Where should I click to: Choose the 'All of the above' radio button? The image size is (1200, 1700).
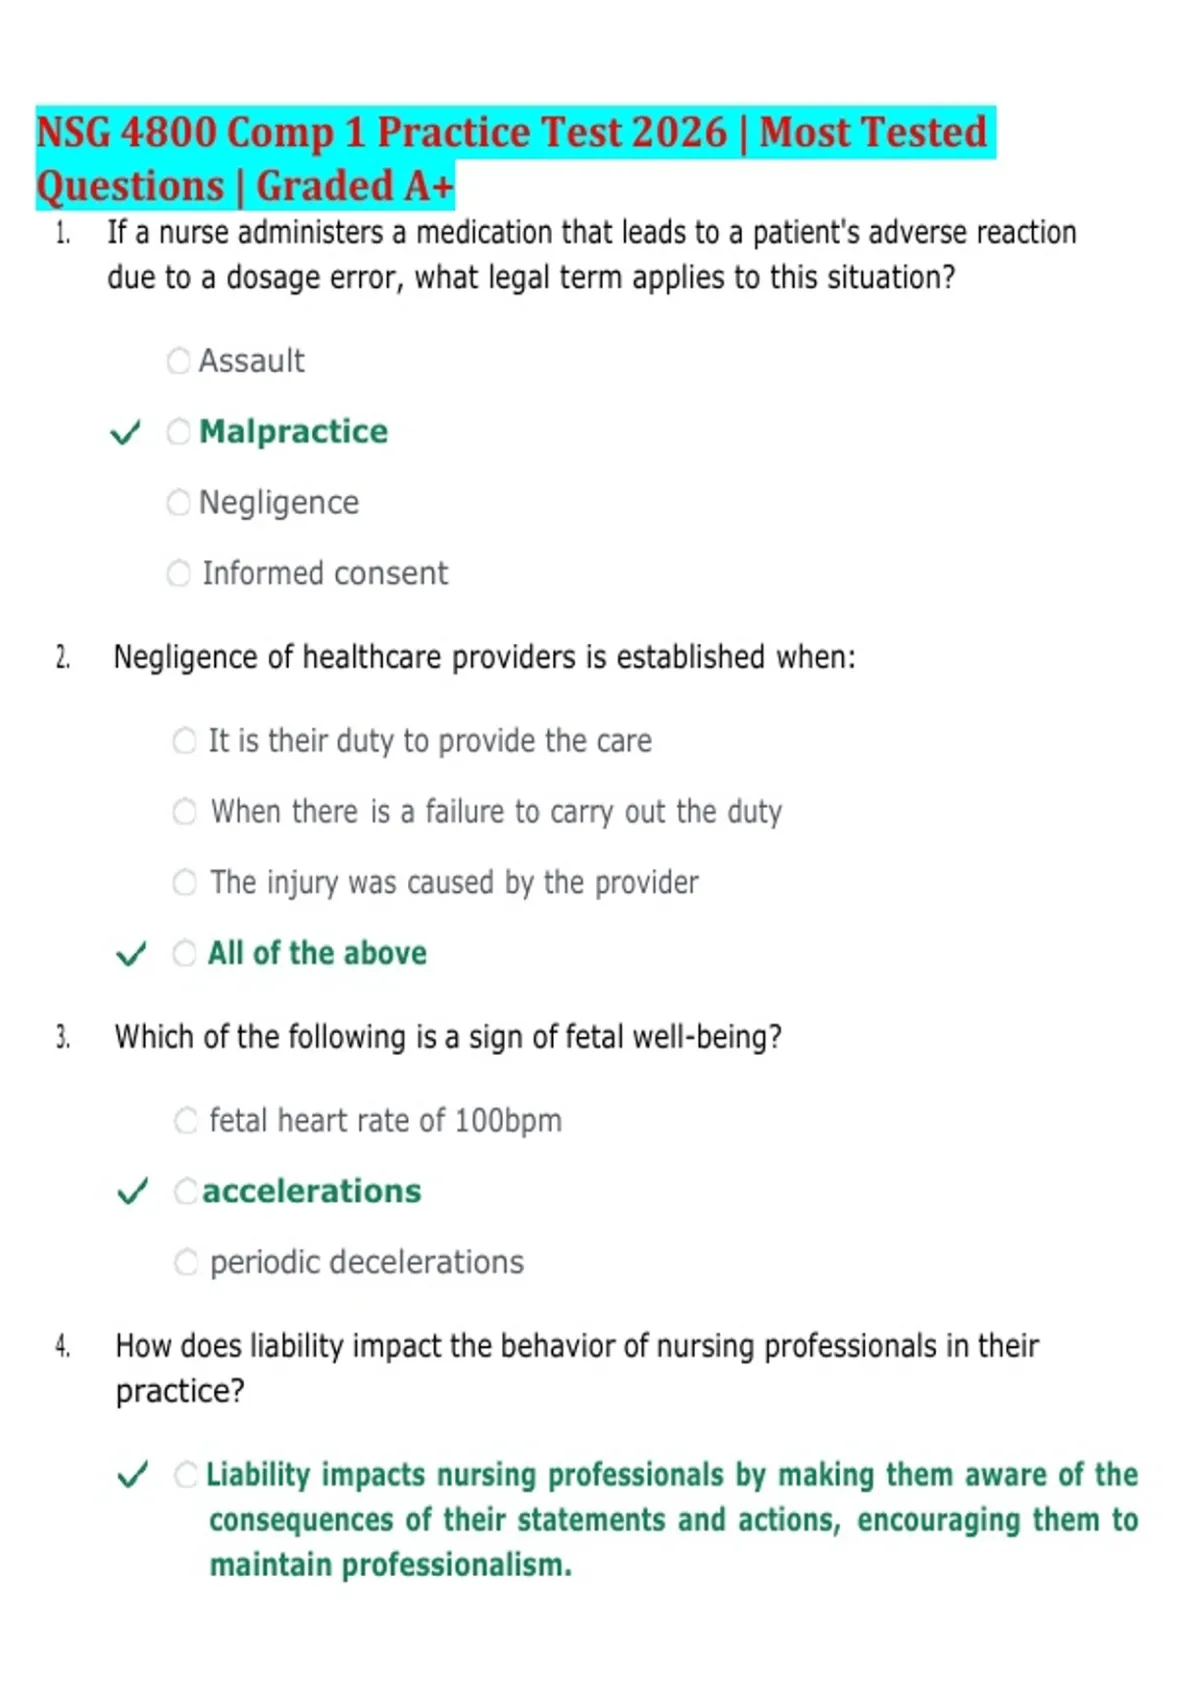point(185,953)
